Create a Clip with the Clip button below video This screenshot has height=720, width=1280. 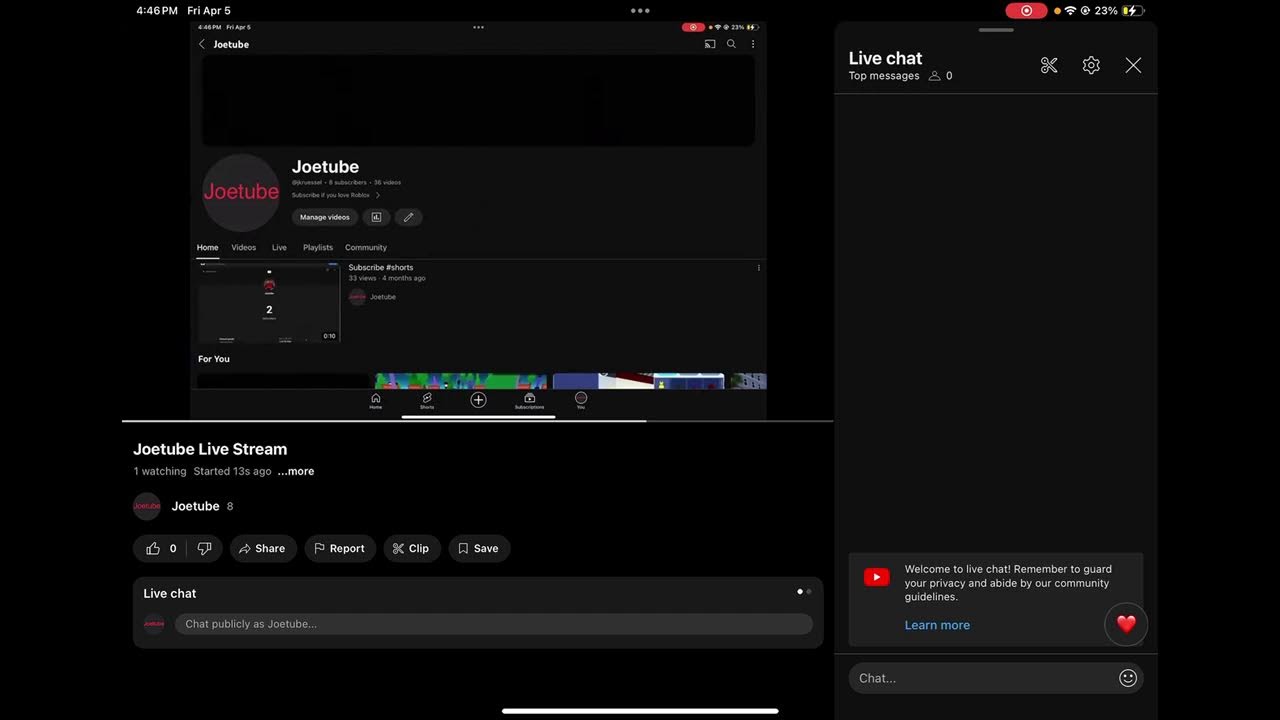pyautogui.click(x=412, y=548)
